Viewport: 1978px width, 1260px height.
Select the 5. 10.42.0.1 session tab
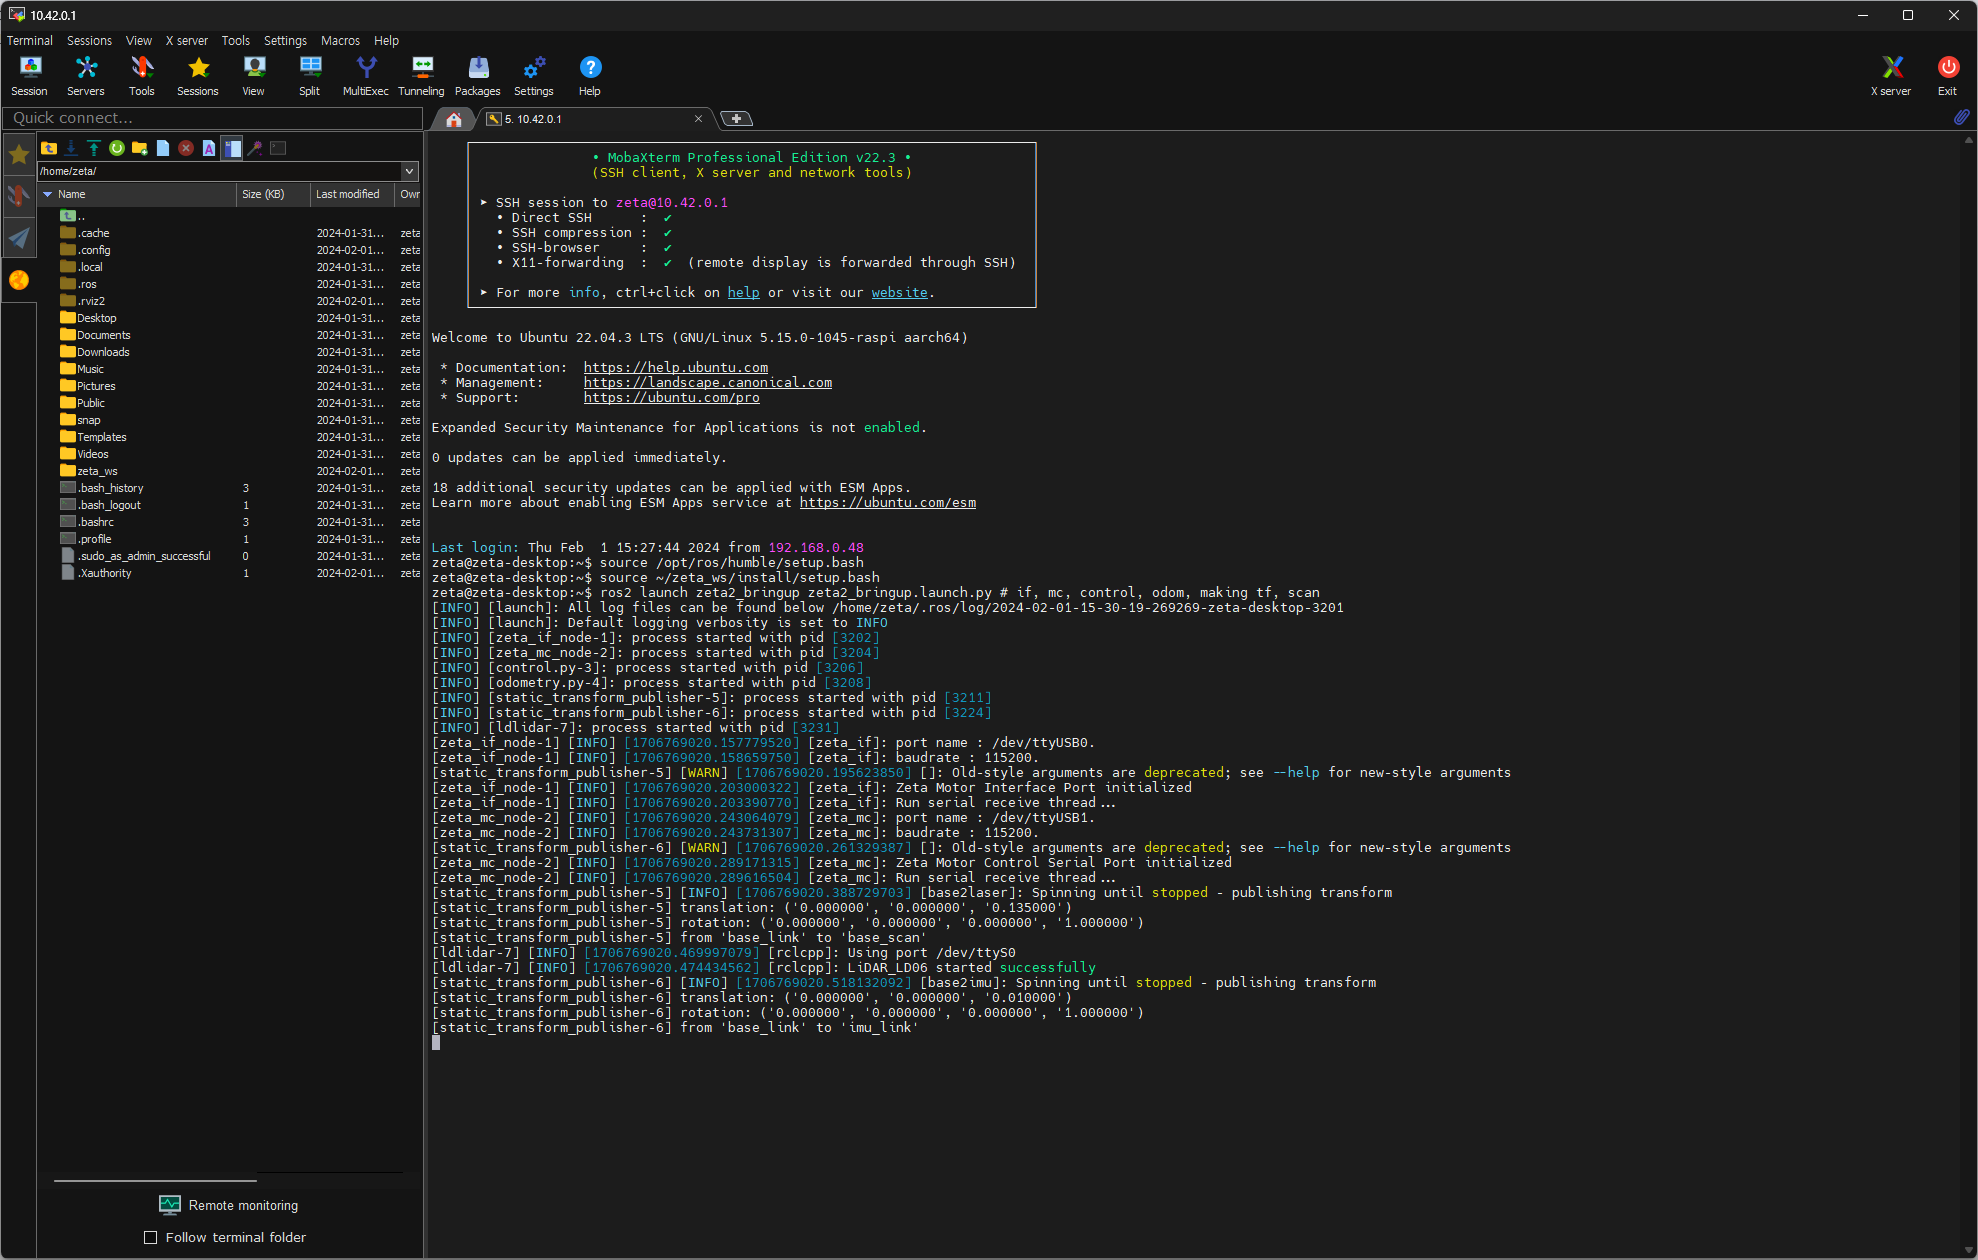coord(590,119)
